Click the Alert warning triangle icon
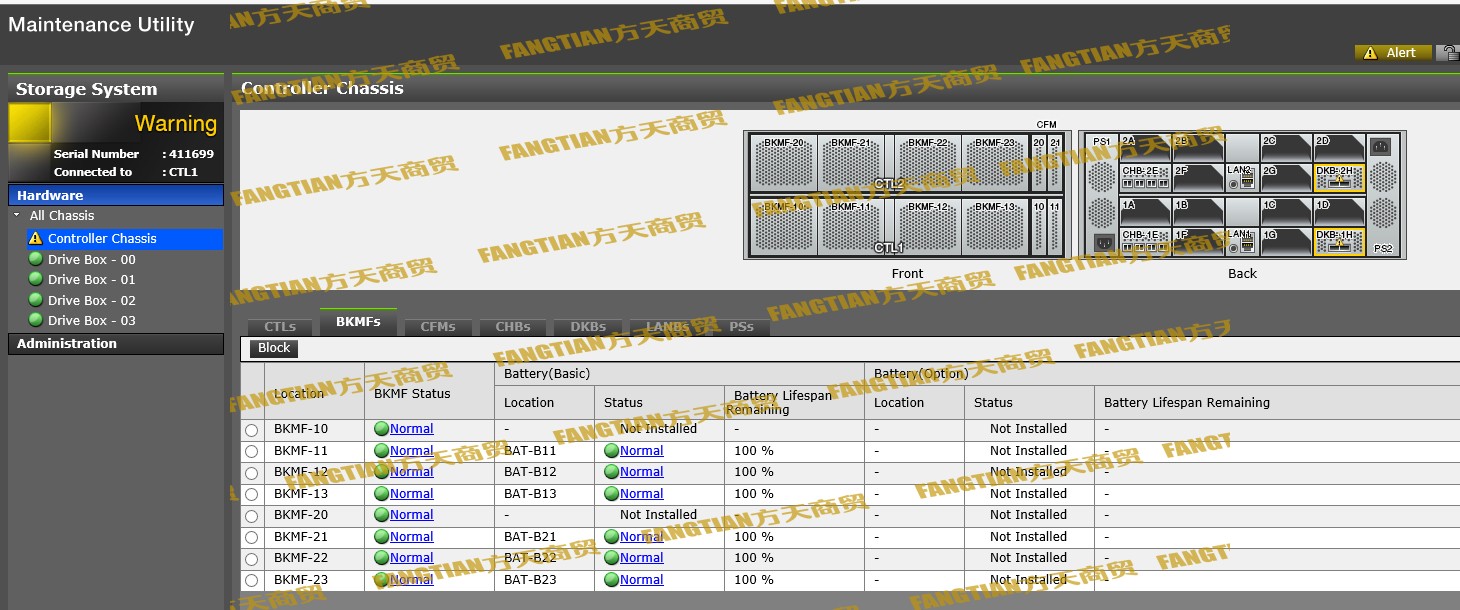 1372,52
